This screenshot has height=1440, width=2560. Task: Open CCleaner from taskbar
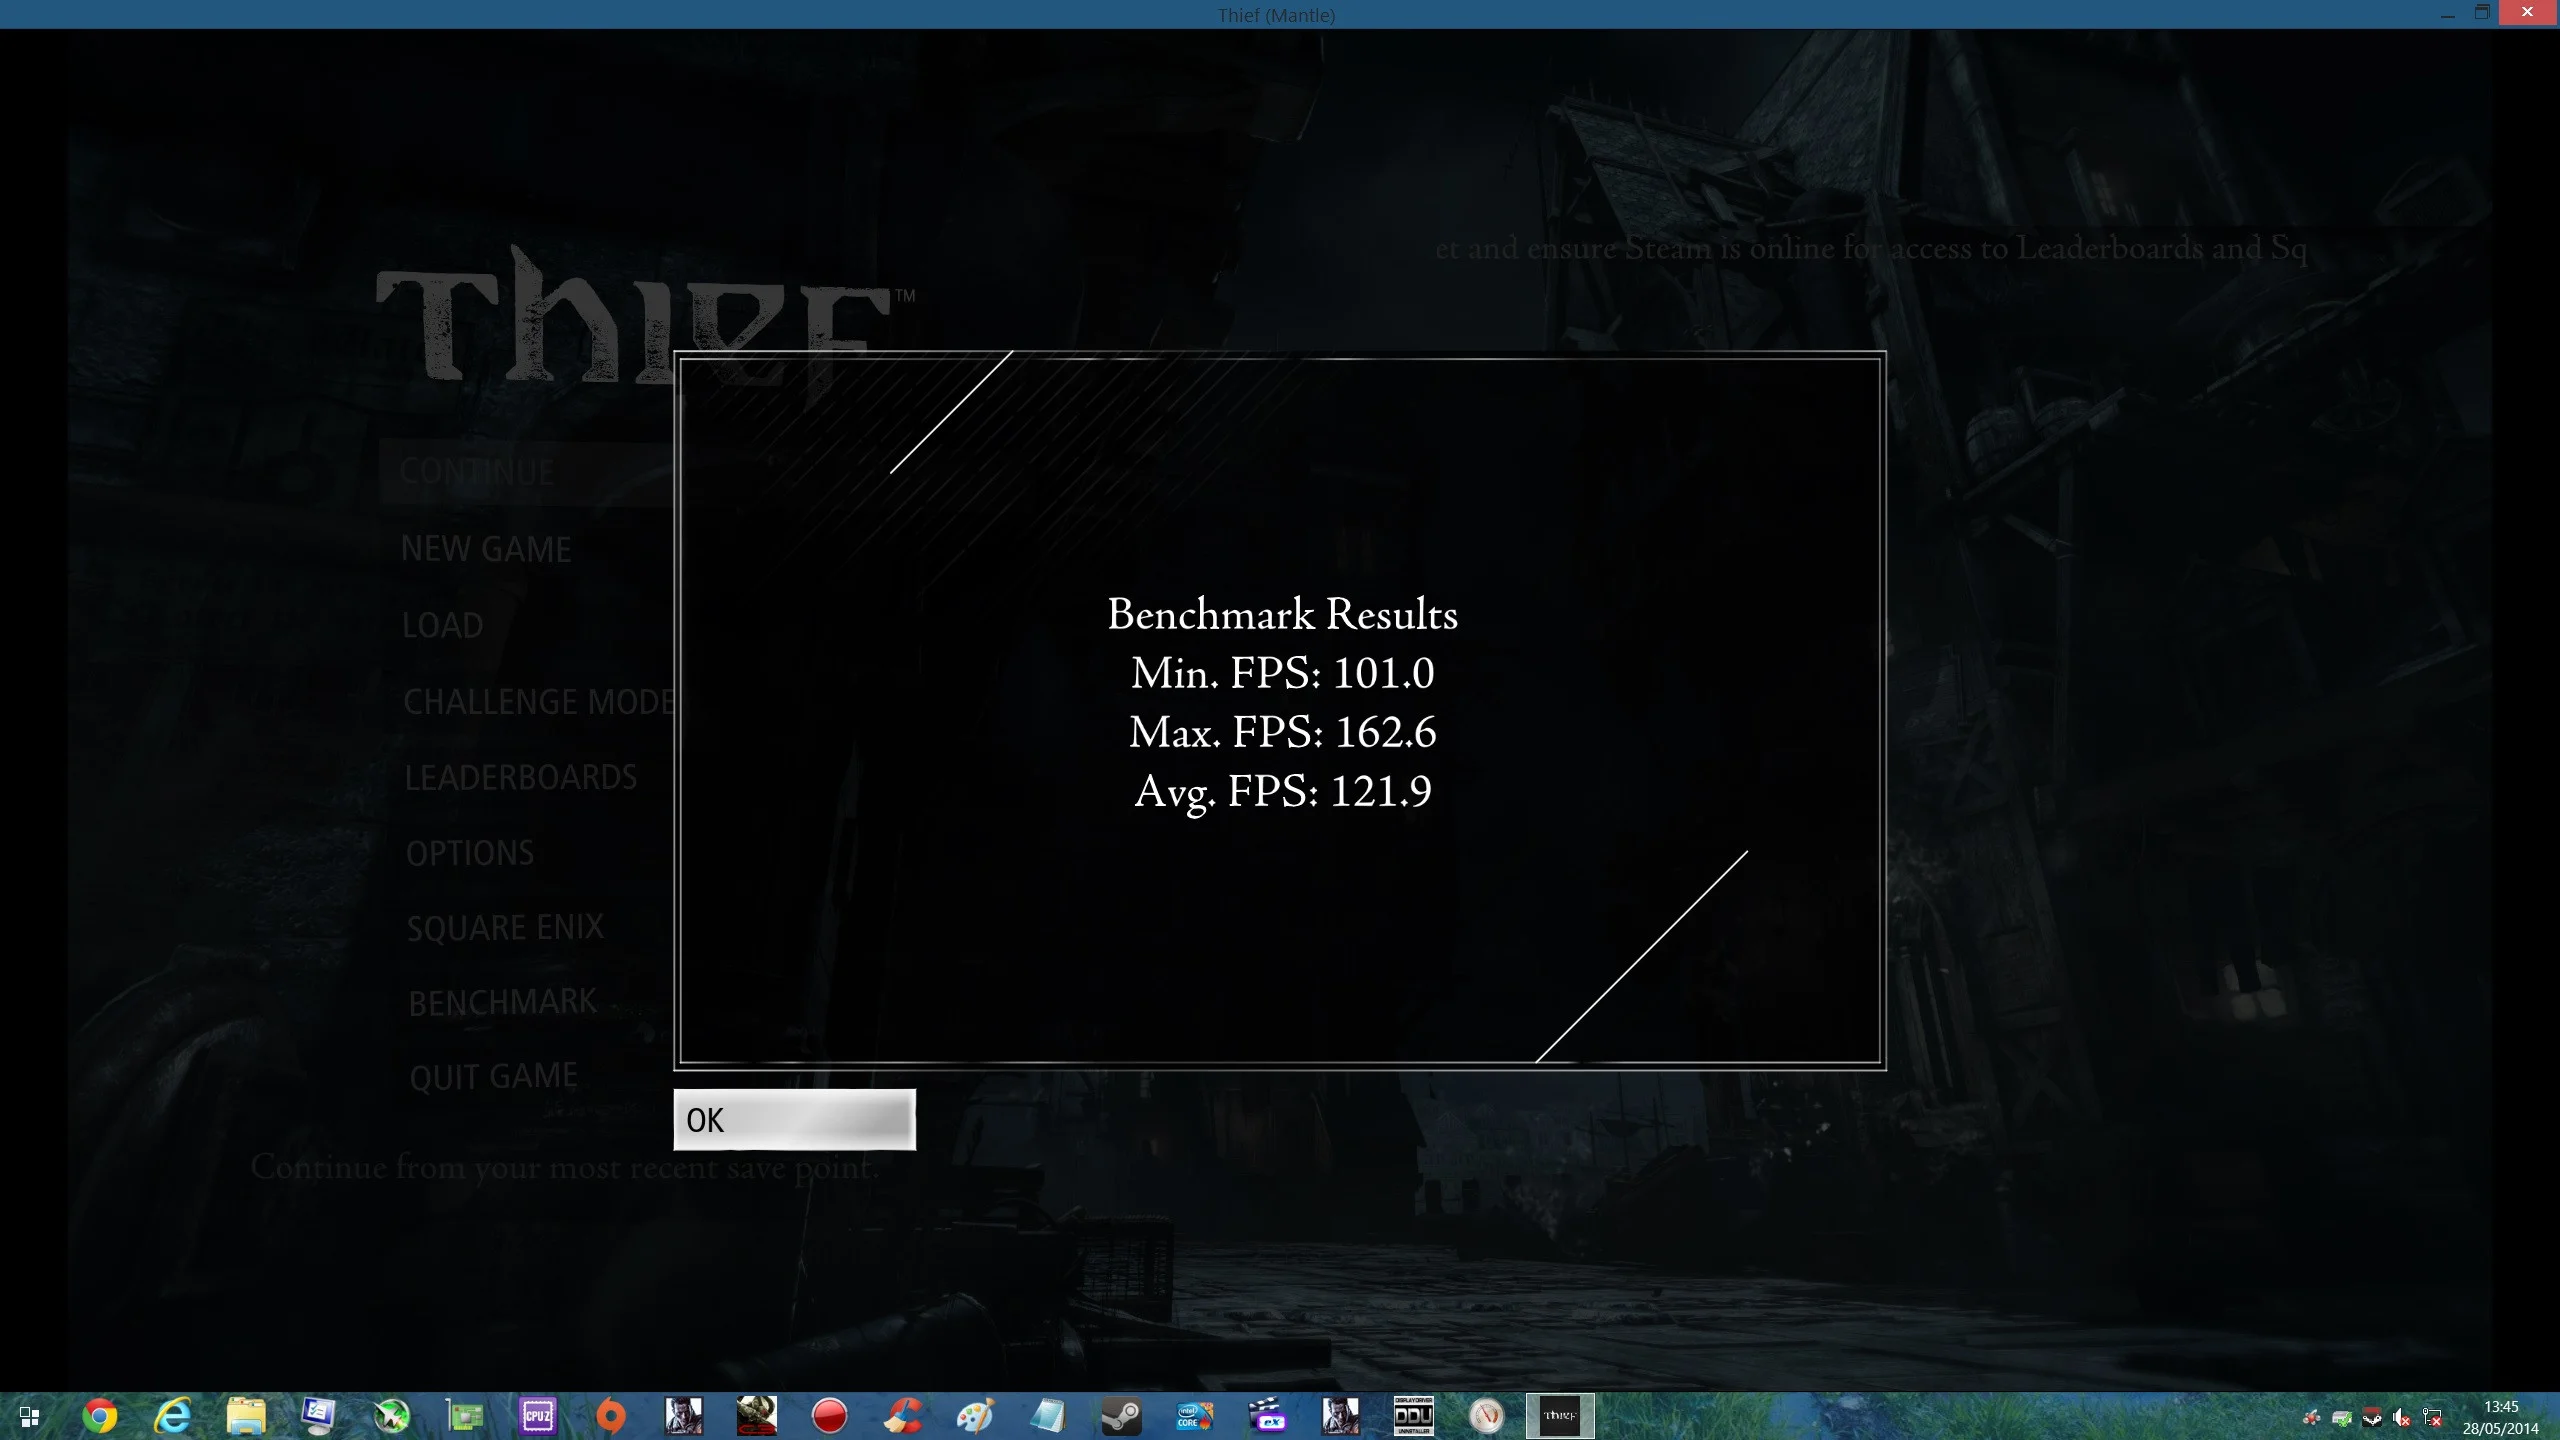coord(903,1416)
